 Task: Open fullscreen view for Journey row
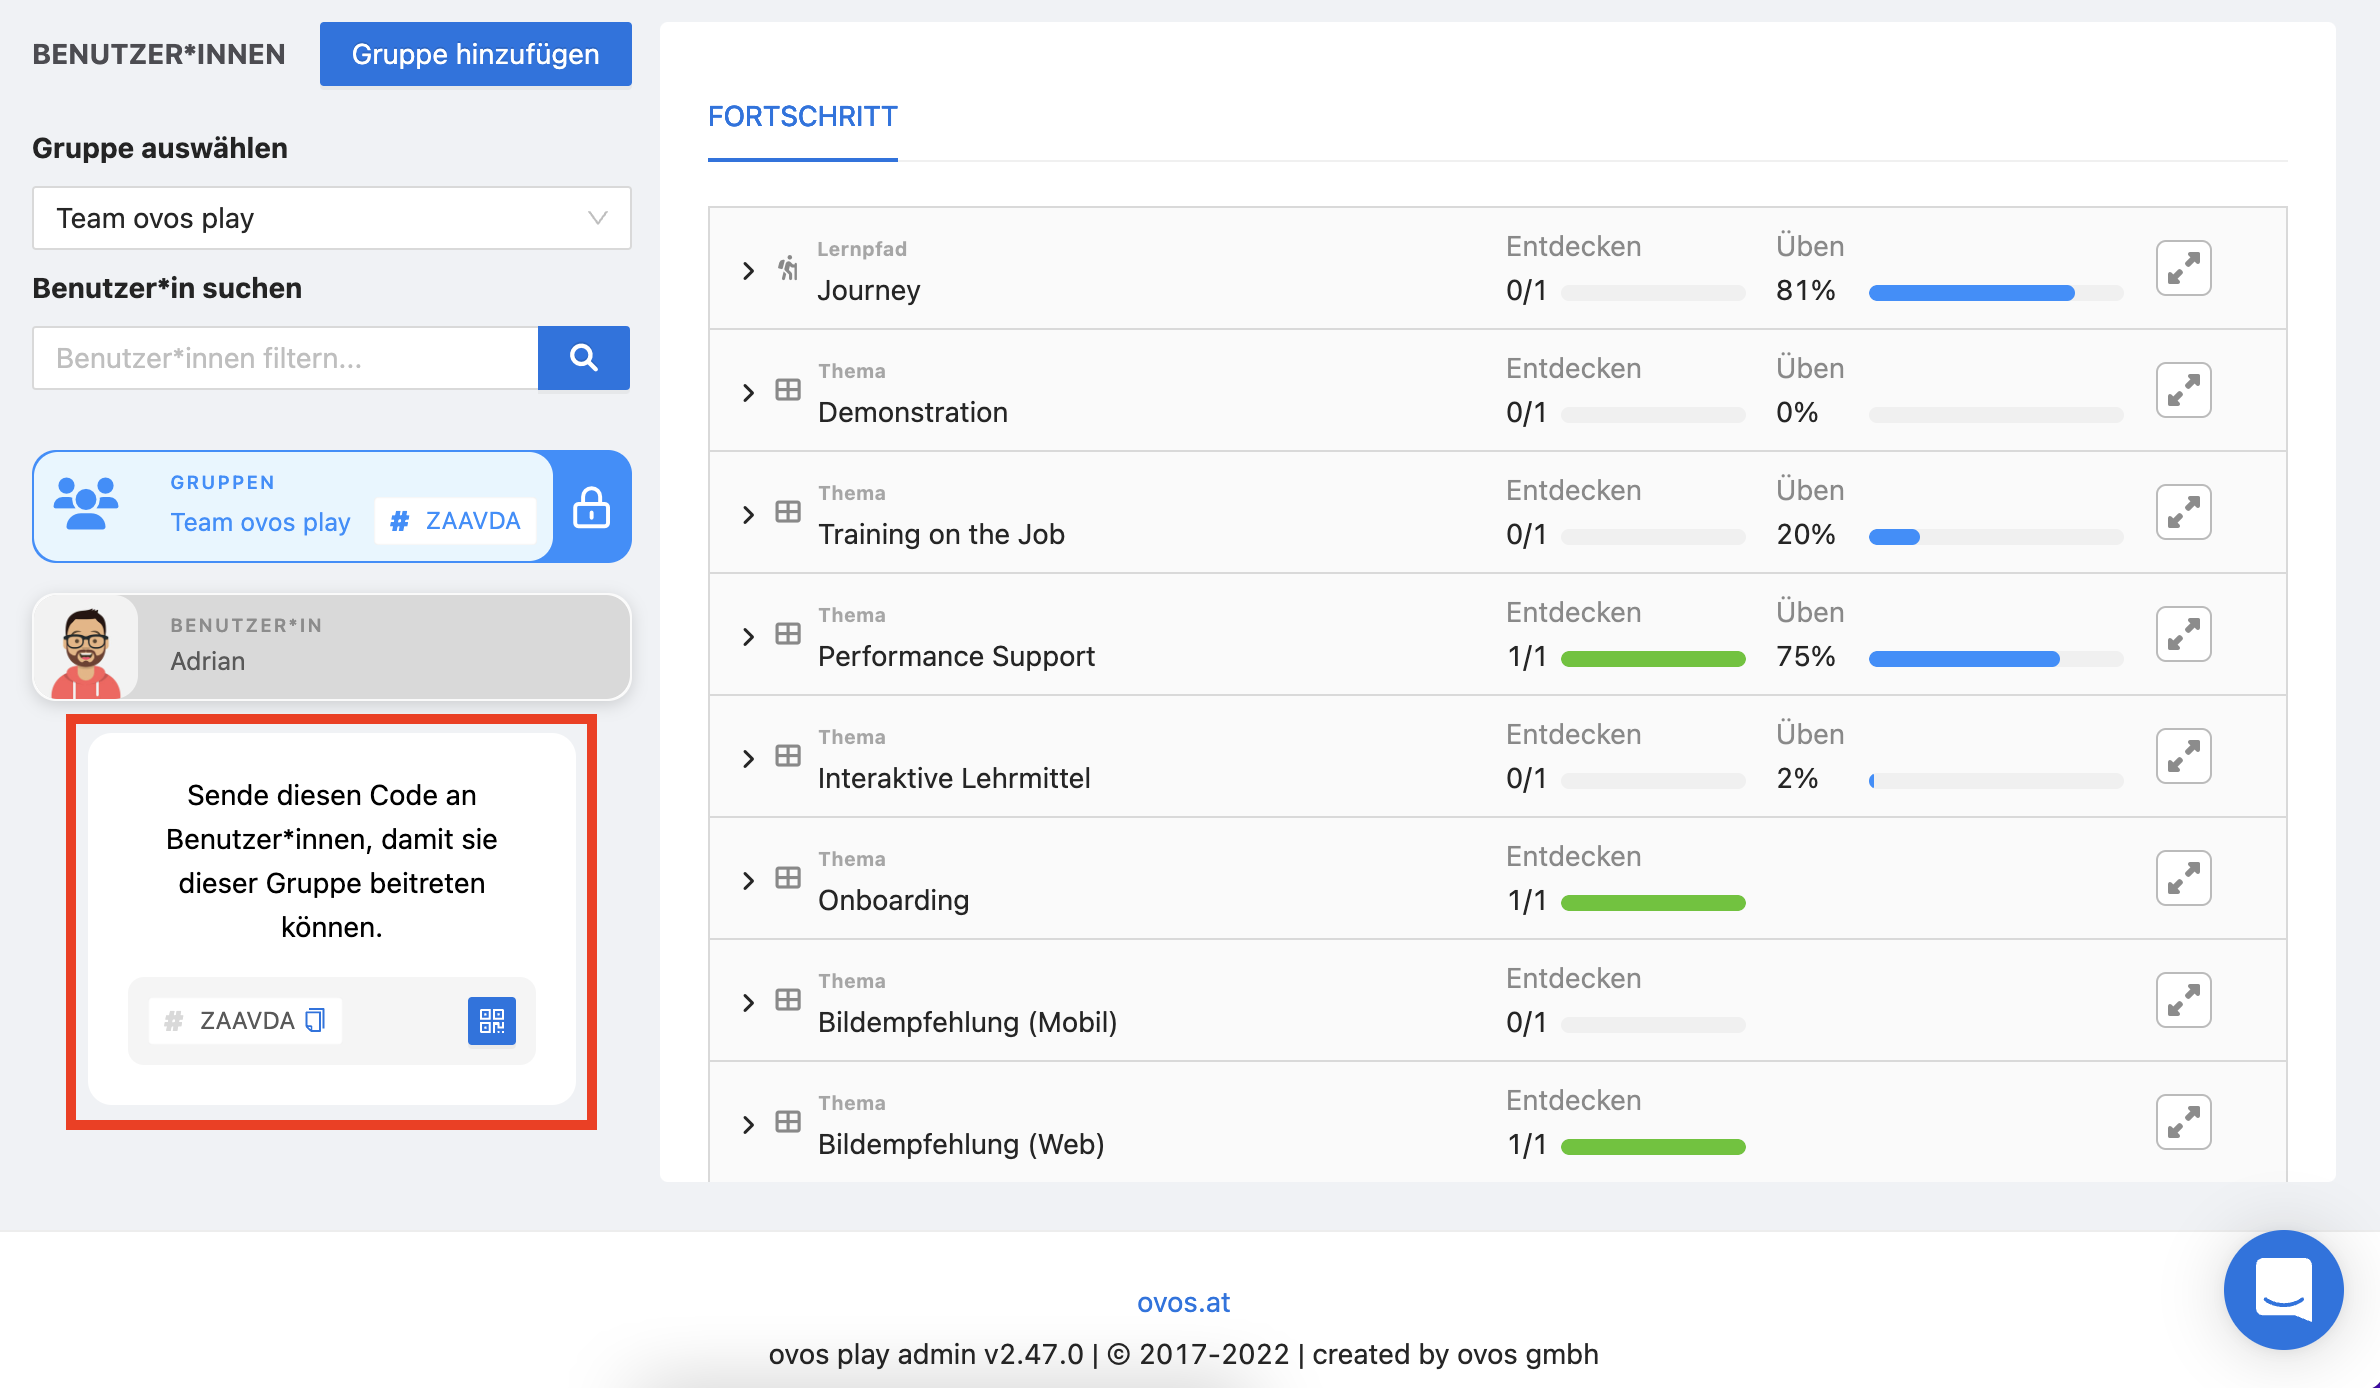[x=2183, y=268]
